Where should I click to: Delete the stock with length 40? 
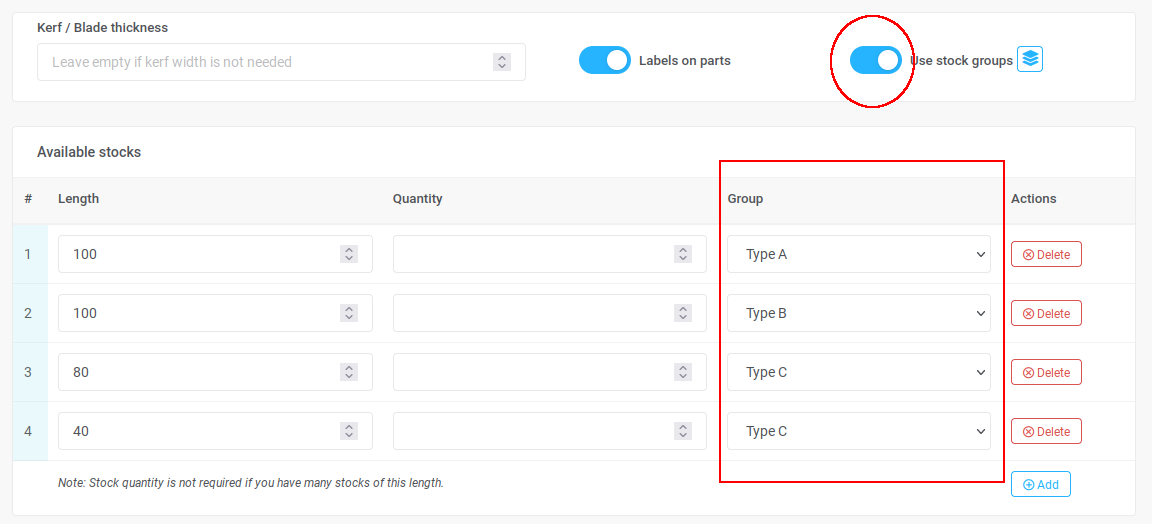1046,431
